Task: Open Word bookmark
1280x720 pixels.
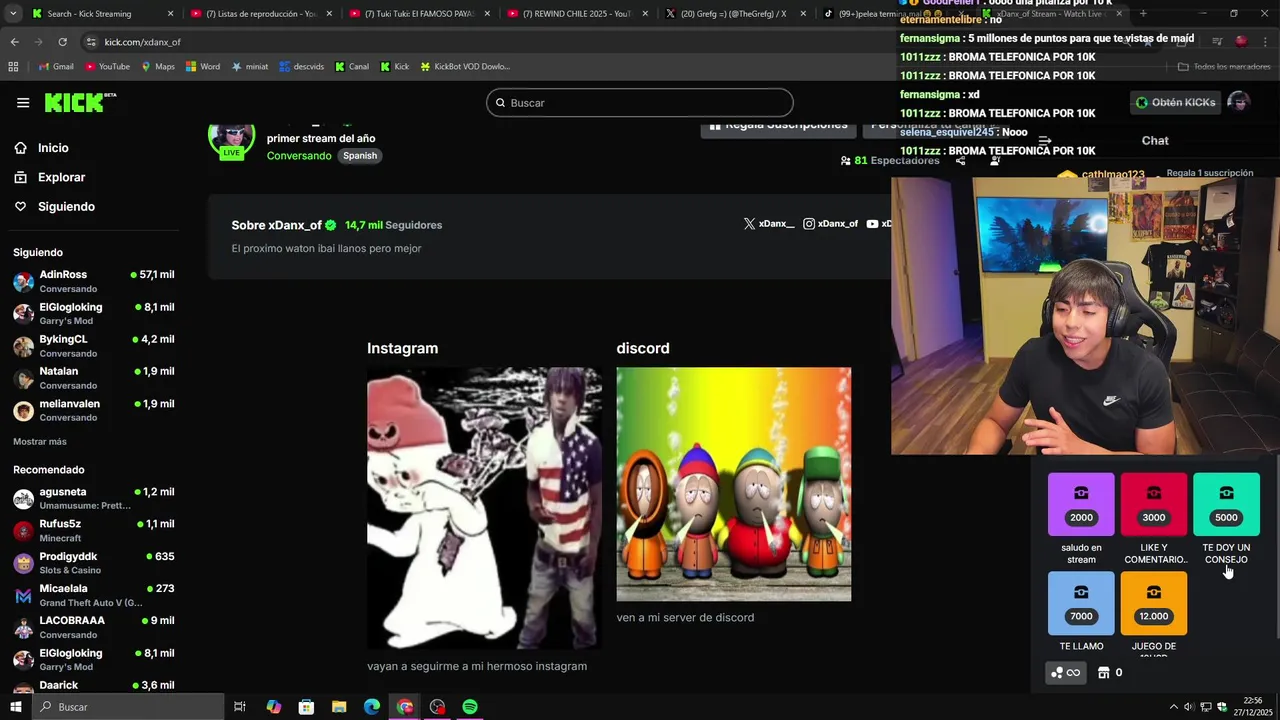Action: pos(203,67)
